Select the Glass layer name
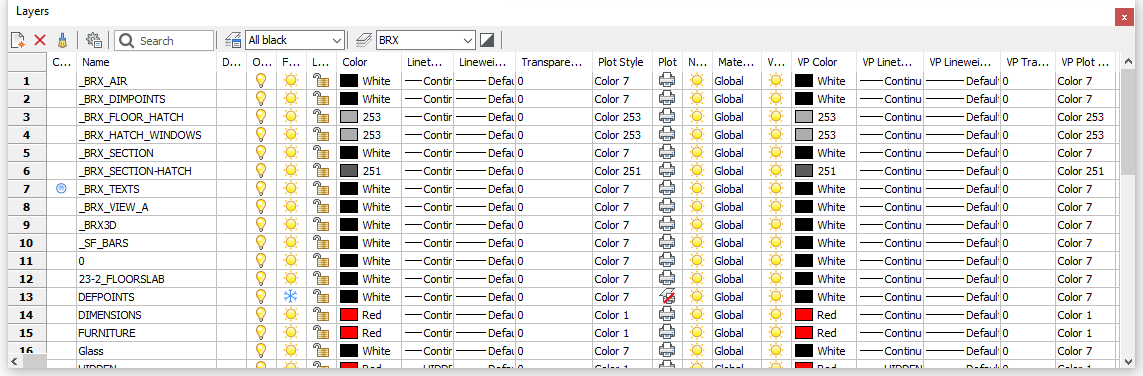The height and width of the screenshot is (376, 1143). pos(90,350)
